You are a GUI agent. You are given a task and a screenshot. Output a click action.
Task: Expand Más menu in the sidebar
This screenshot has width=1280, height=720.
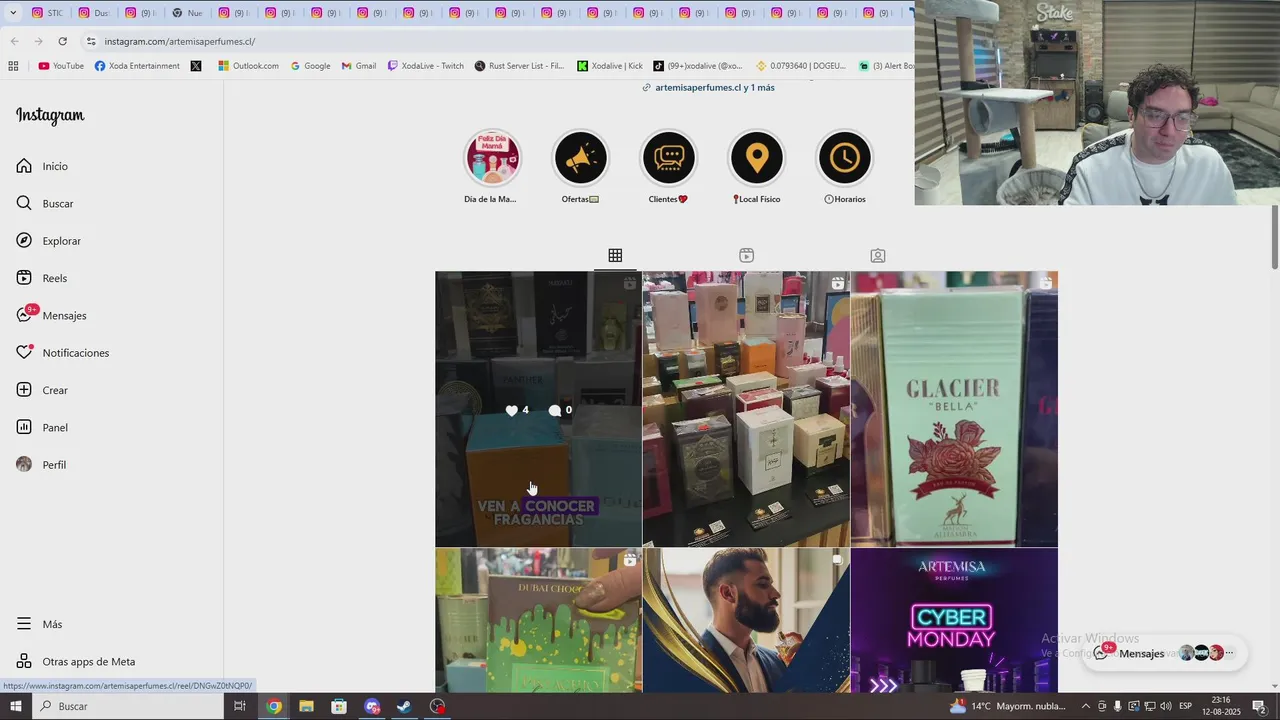(x=40, y=624)
